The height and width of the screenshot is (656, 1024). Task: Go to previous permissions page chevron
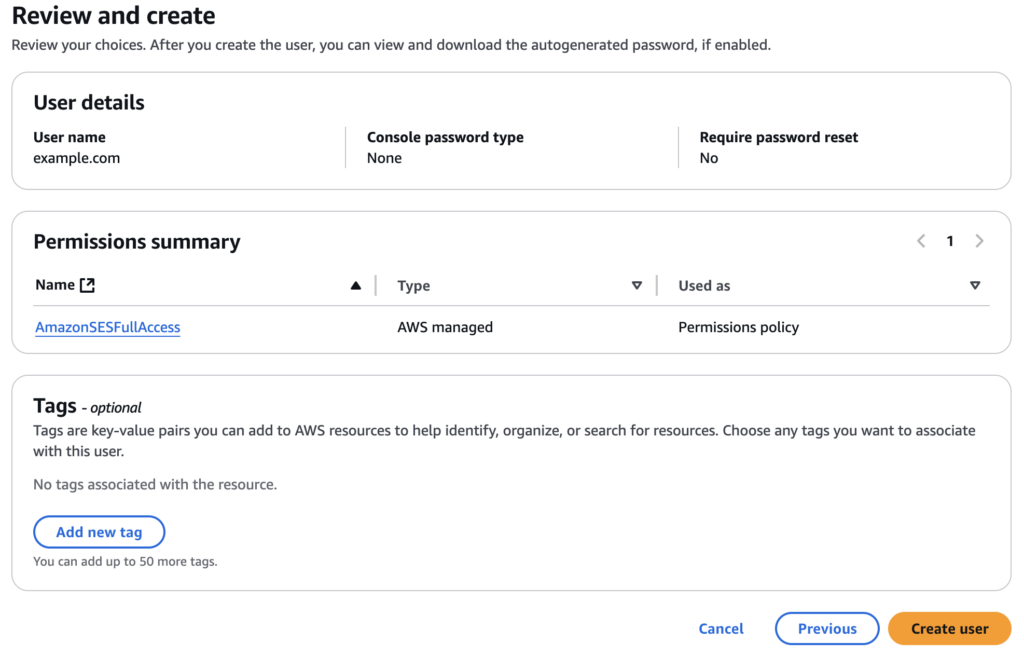[921, 241]
